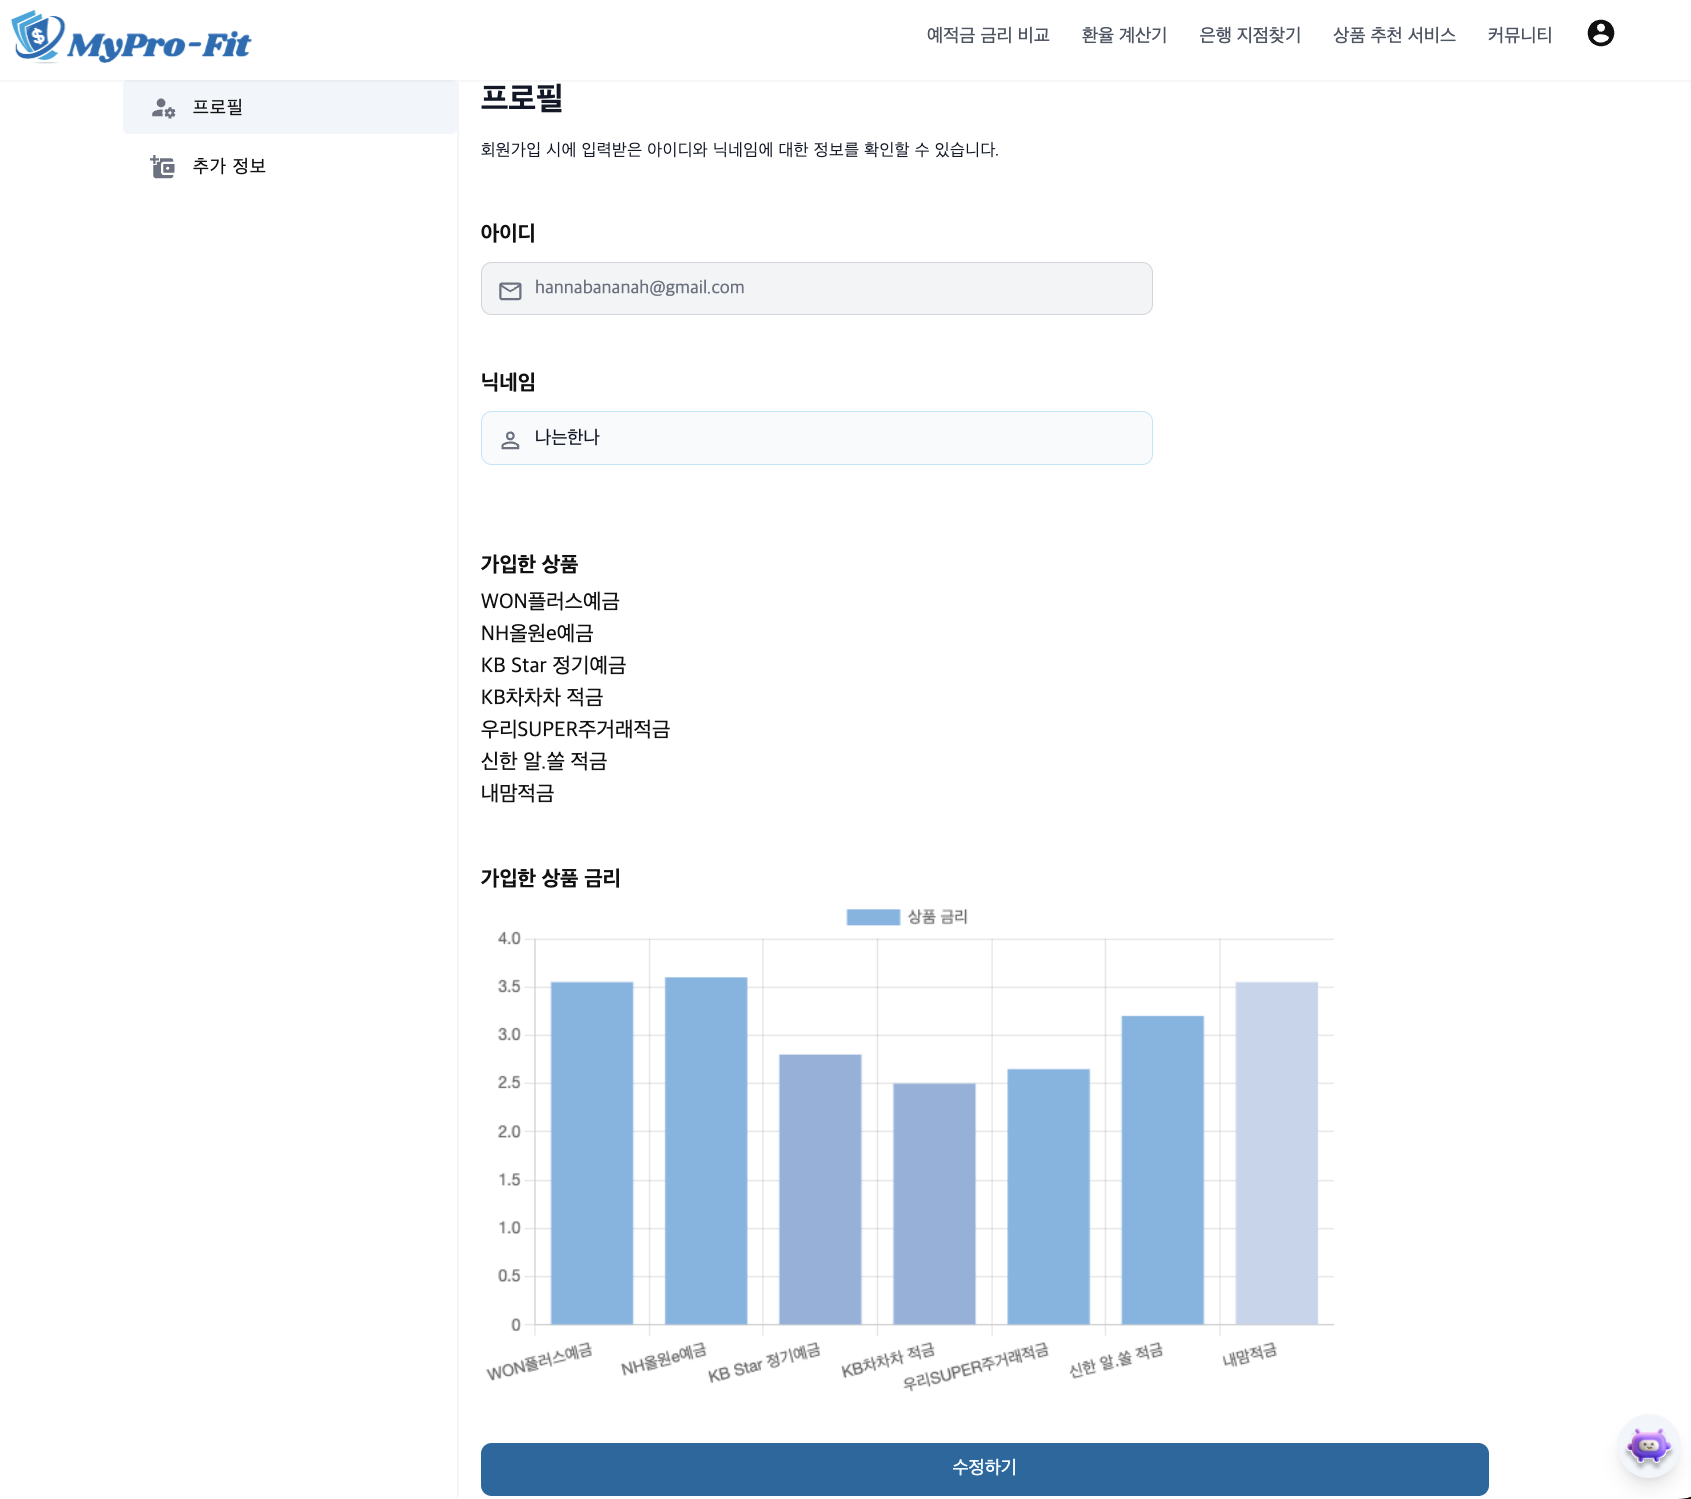1691x1499 pixels.
Task: Toggle the 상품 금리 chart legend swatch
Action: 872,917
